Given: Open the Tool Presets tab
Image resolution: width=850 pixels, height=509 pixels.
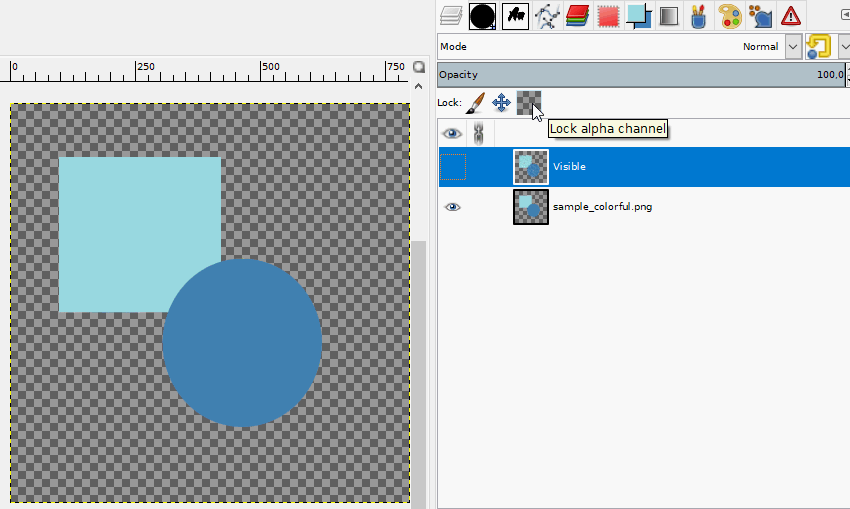Looking at the screenshot, I should tap(699, 16).
